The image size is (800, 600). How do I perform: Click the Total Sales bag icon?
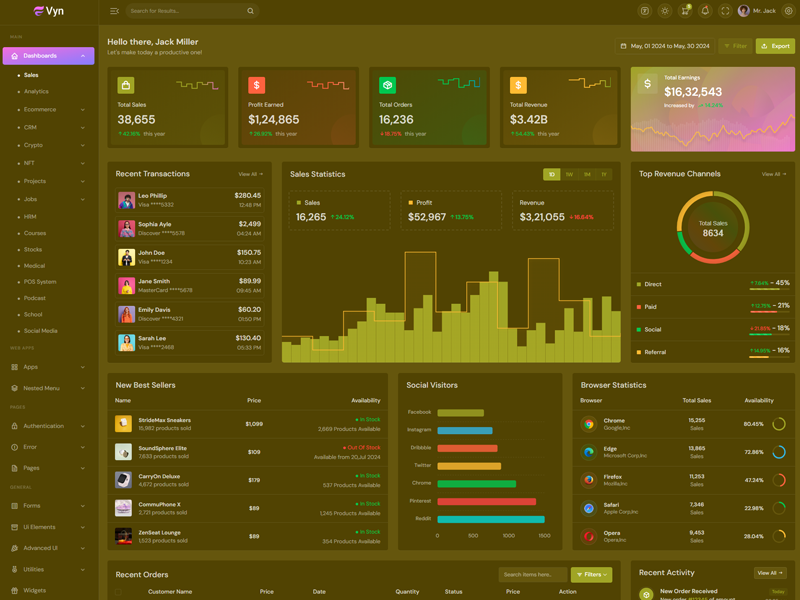tap(126, 85)
